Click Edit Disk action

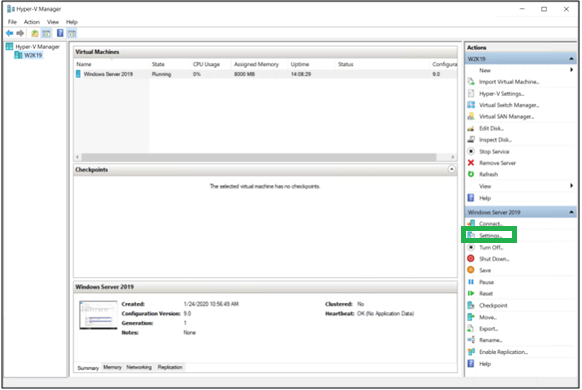pos(491,128)
